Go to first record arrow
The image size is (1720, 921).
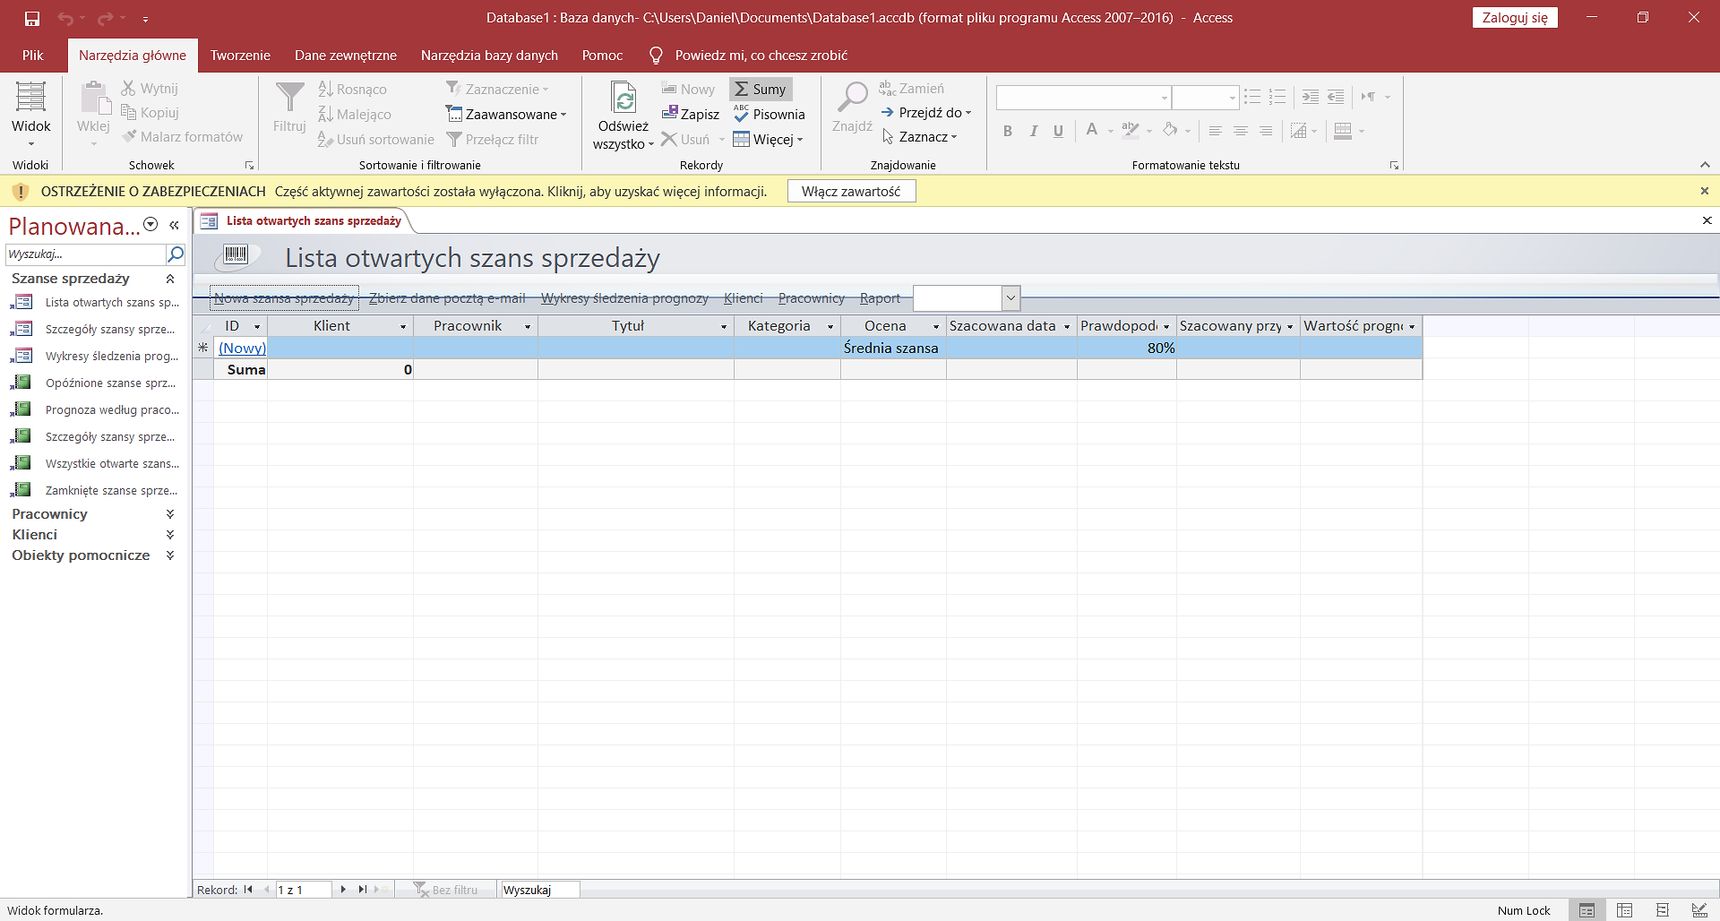(248, 889)
